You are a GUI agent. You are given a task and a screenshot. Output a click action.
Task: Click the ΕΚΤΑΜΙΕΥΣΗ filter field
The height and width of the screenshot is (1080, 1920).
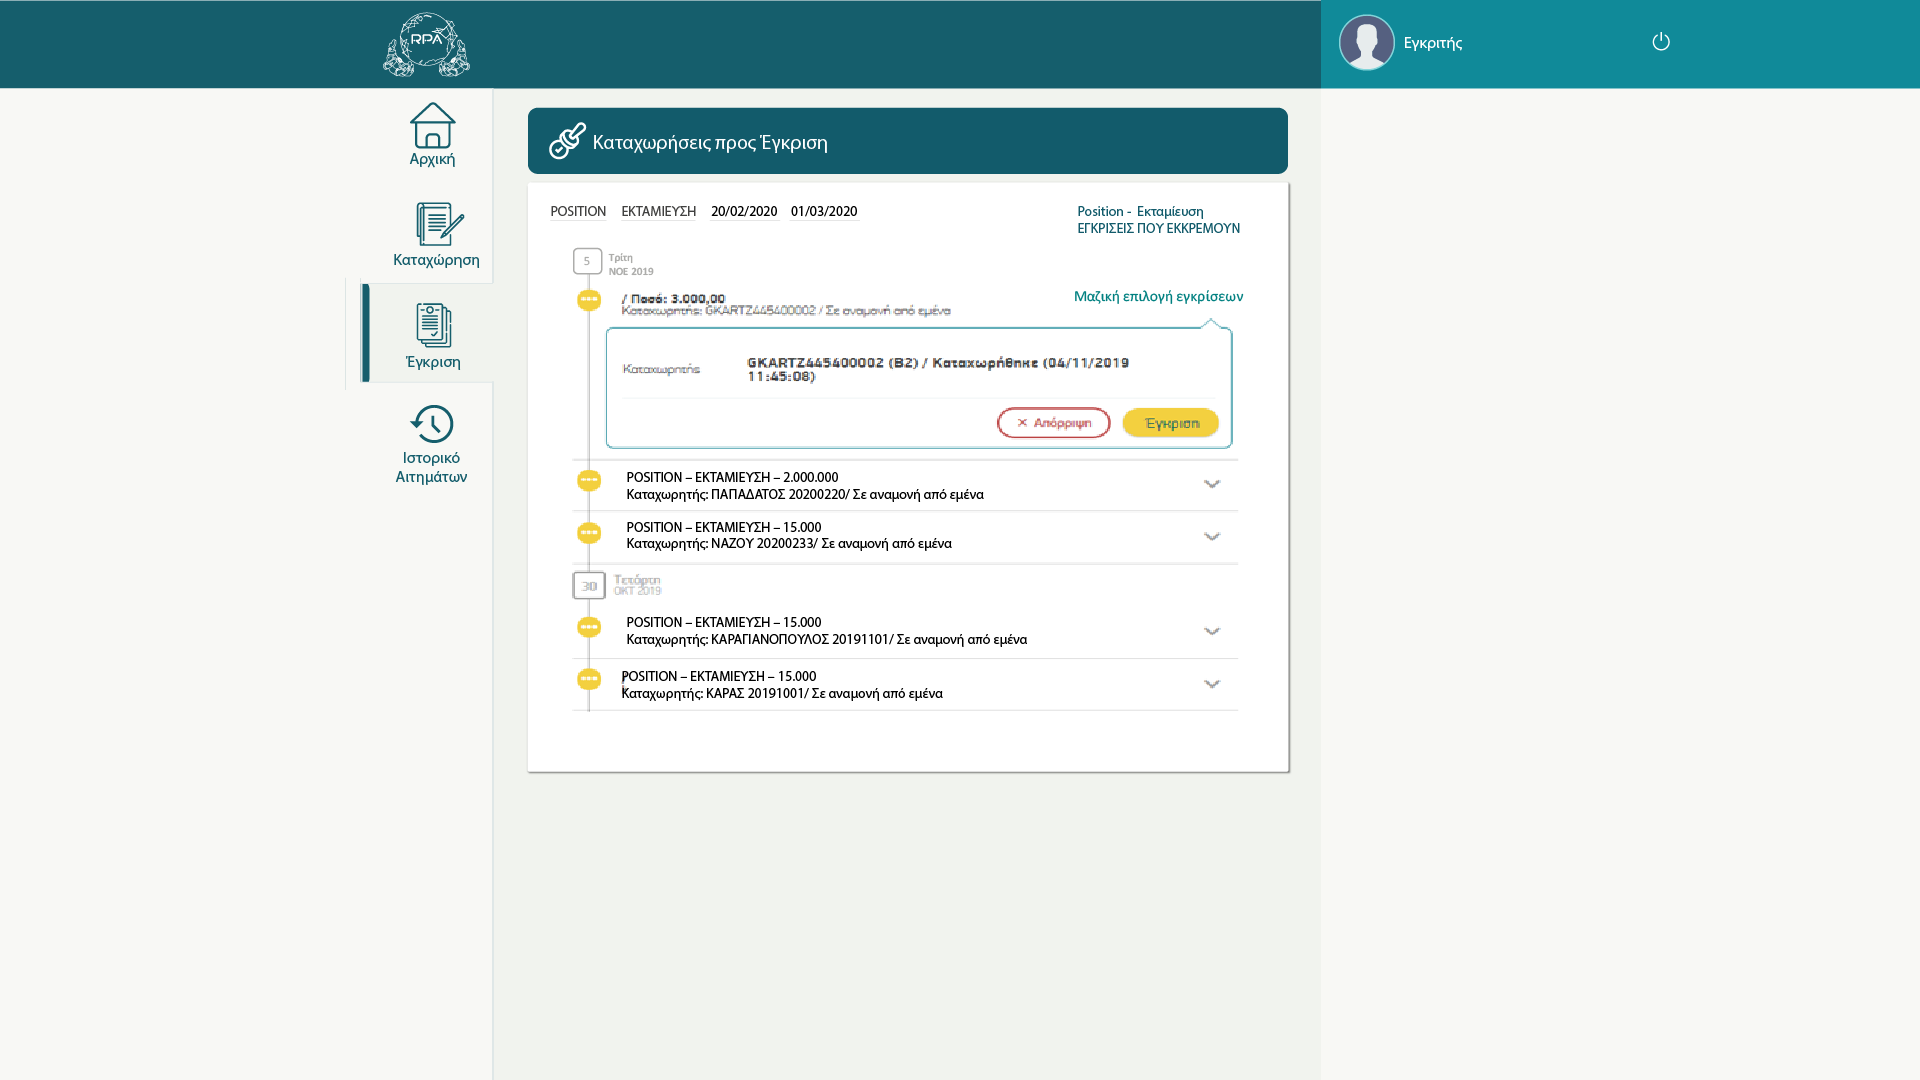[658, 212]
